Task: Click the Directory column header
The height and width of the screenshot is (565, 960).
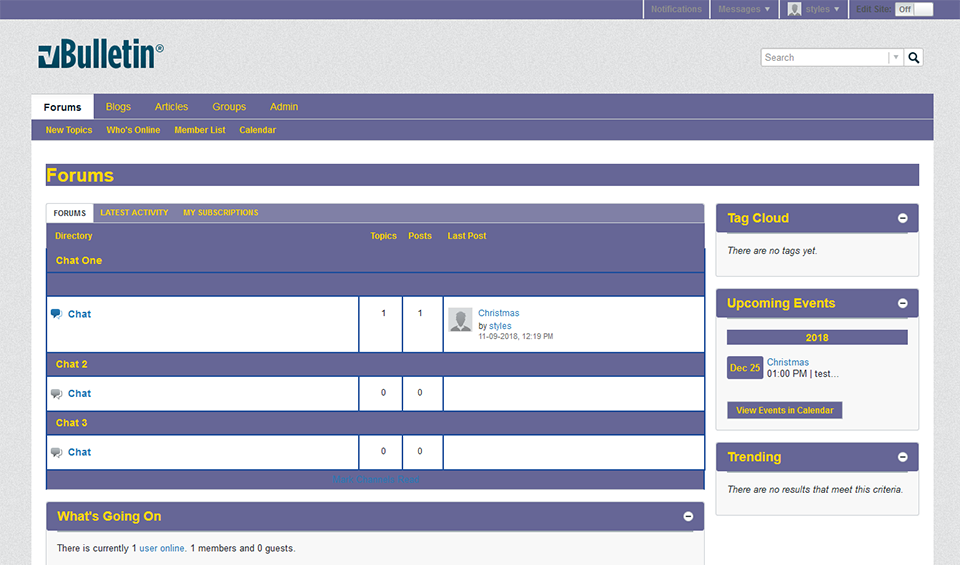Action: click(x=73, y=236)
